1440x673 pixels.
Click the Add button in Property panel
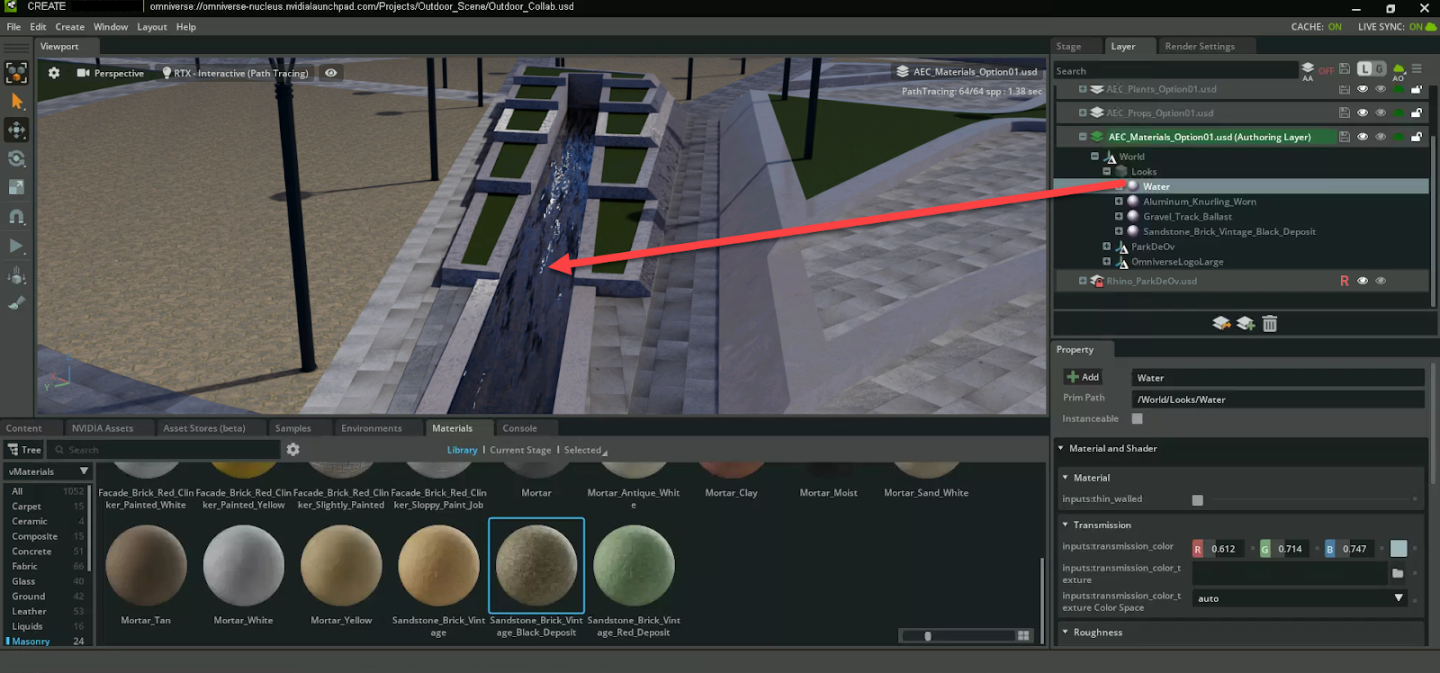(1083, 377)
